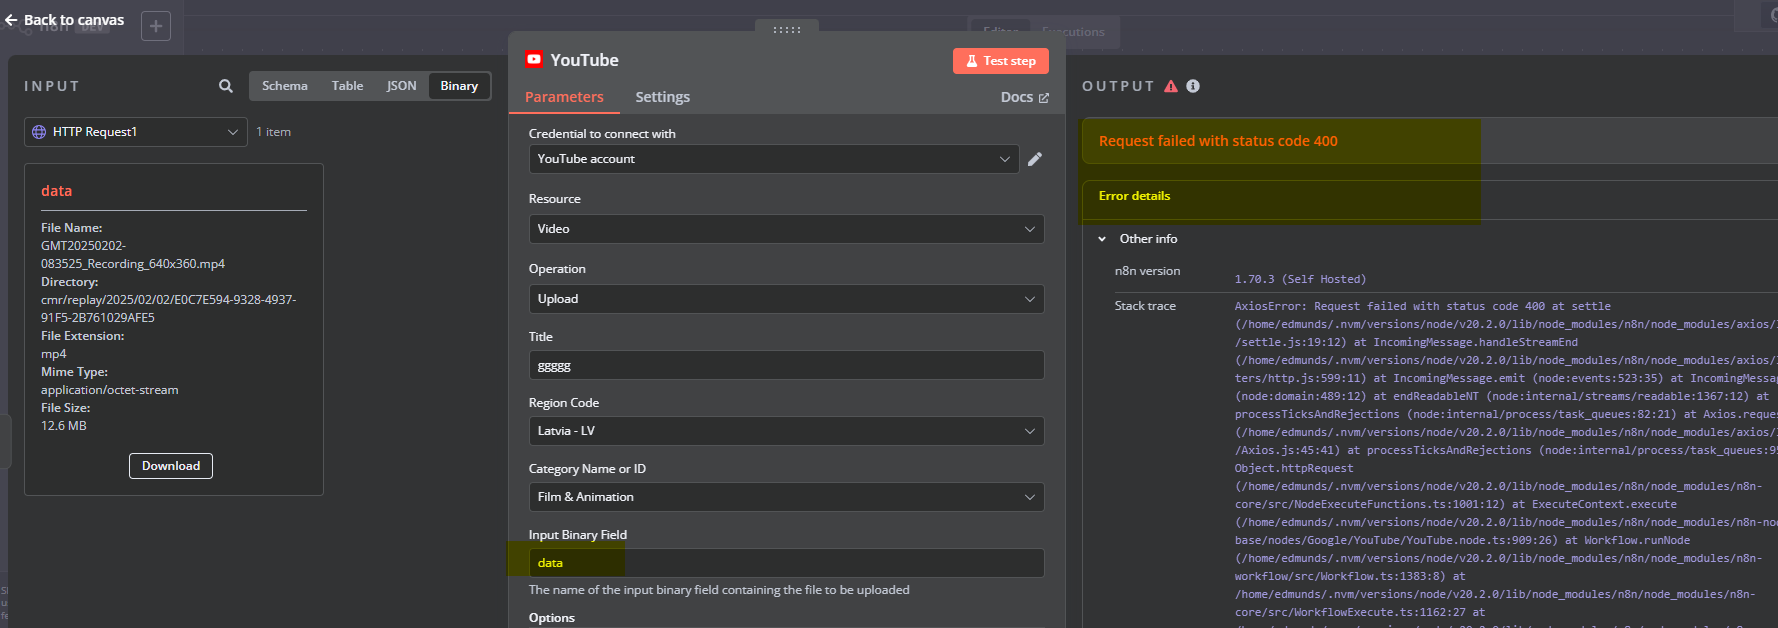Click the version value '1.70.3 (Self Hosted)'
Viewport: 1778px width, 628px height.
click(1300, 279)
